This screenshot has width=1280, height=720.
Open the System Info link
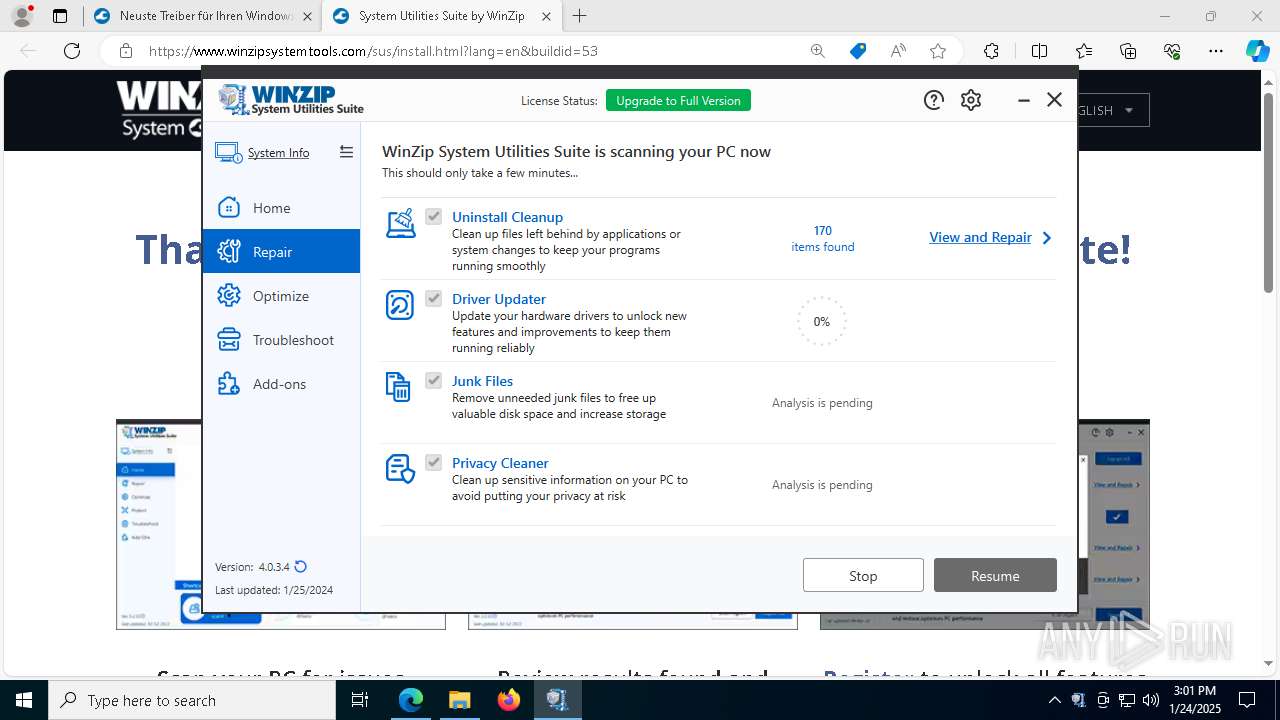coord(278,153)
